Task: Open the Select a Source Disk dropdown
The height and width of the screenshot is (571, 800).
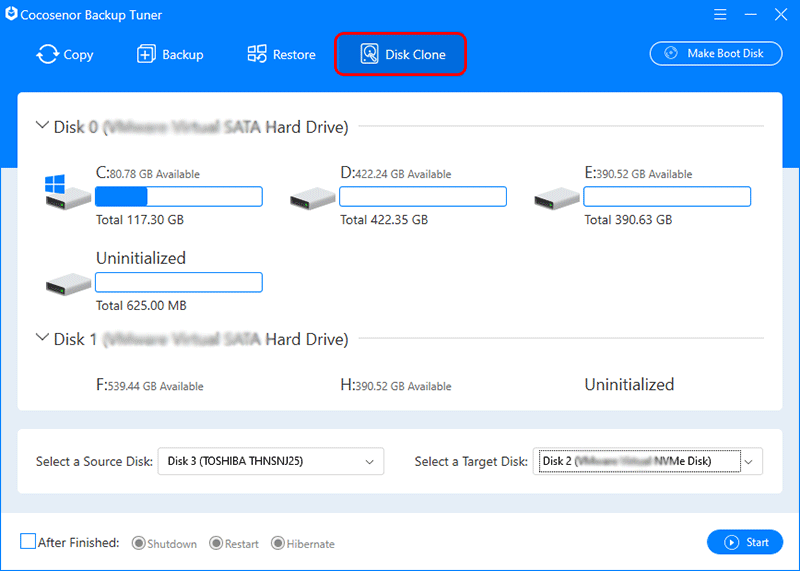Action: click(271, 461)
